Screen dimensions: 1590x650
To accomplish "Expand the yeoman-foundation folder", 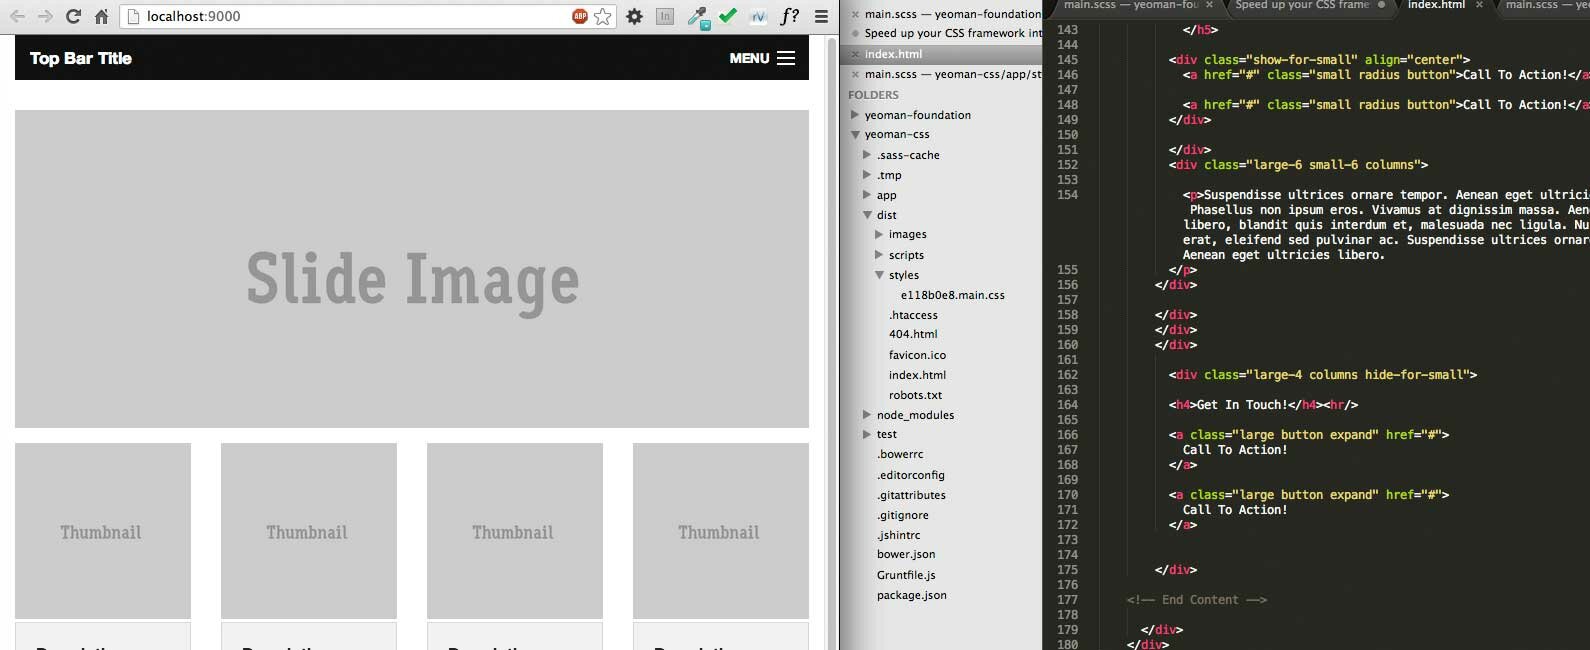I will 855,115.
